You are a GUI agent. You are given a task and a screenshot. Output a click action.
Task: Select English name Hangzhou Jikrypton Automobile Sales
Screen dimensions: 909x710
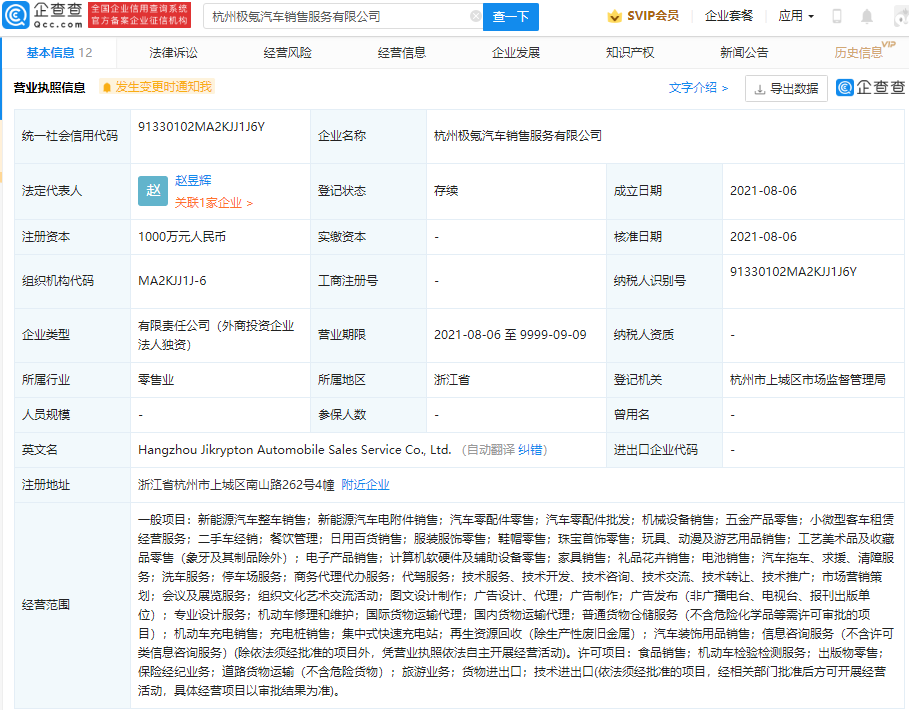click(x=294, y=450)
